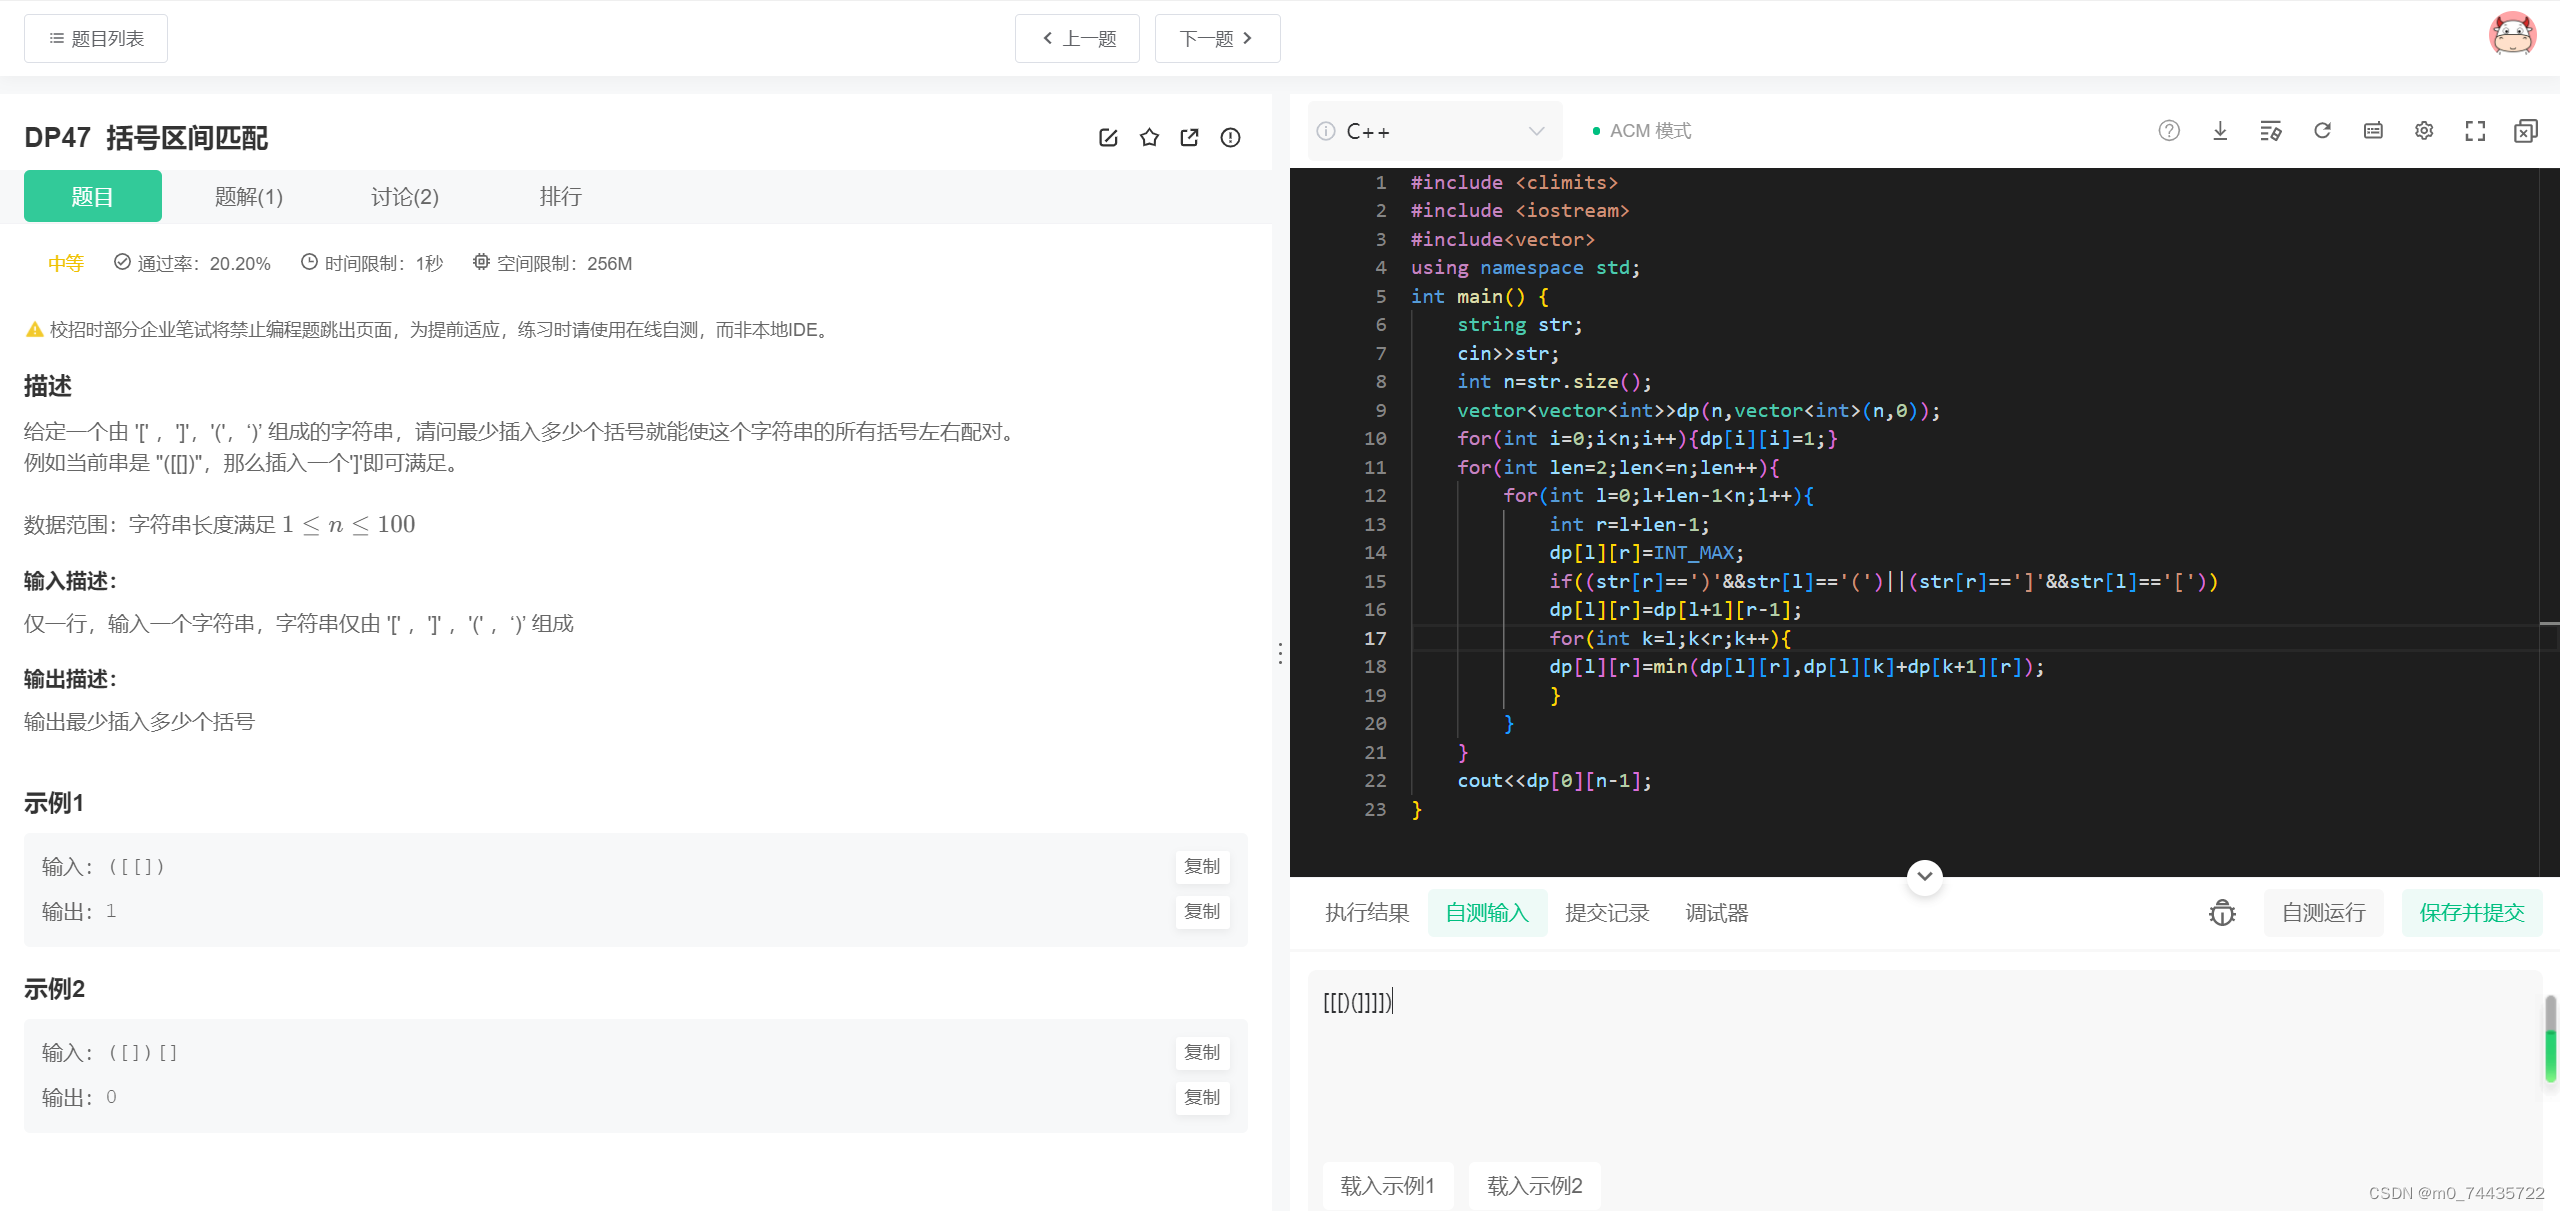Click the share icon next to title
Image resolution: width=2560 pixels, height=1211 pixels.
pos(1189,138)
